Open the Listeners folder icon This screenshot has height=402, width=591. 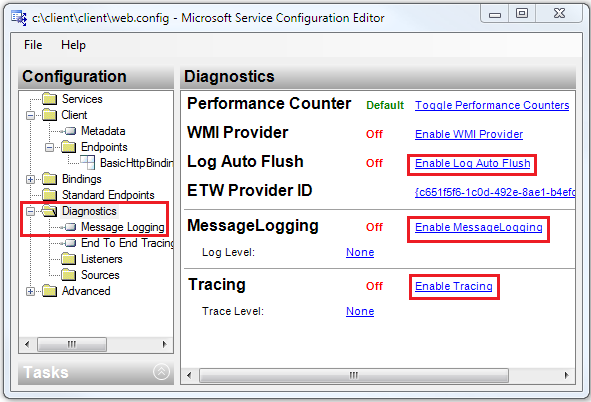click(x=69, y=259)
